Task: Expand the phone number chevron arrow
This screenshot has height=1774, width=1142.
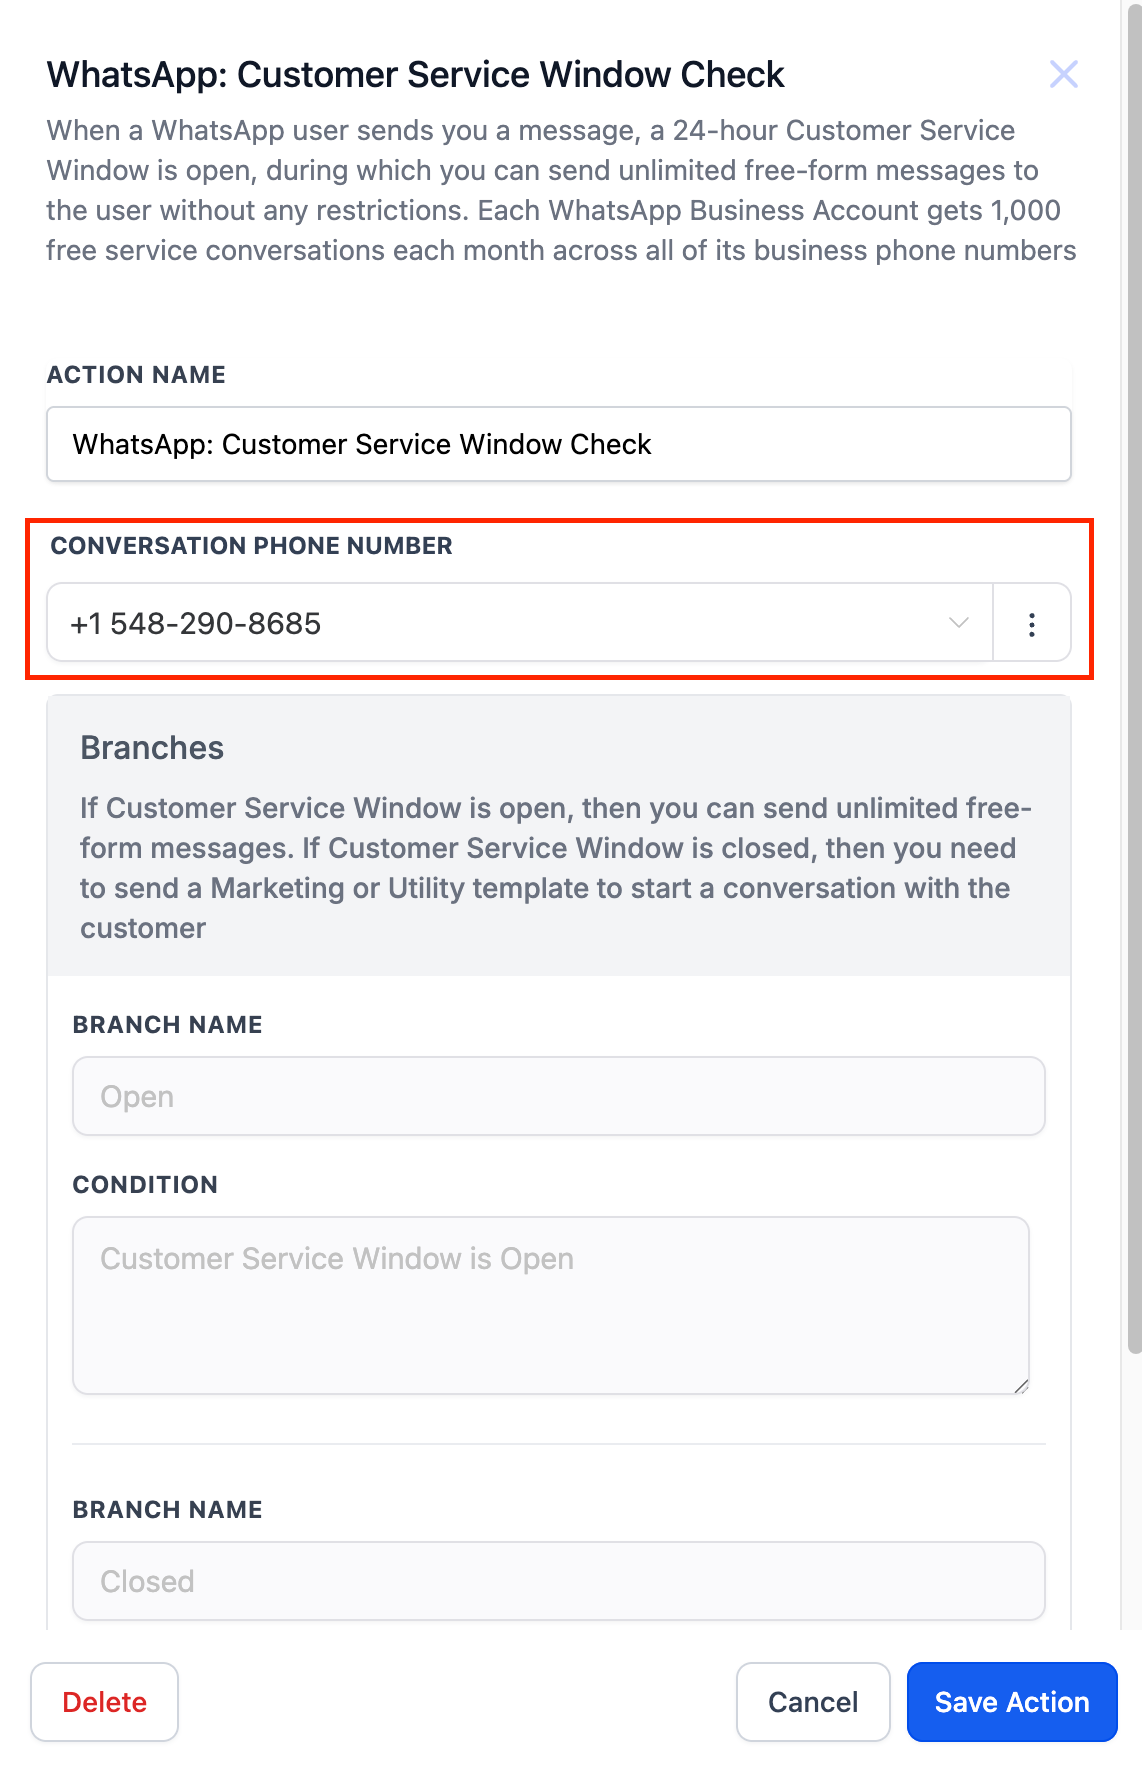Action: [958, 623]
